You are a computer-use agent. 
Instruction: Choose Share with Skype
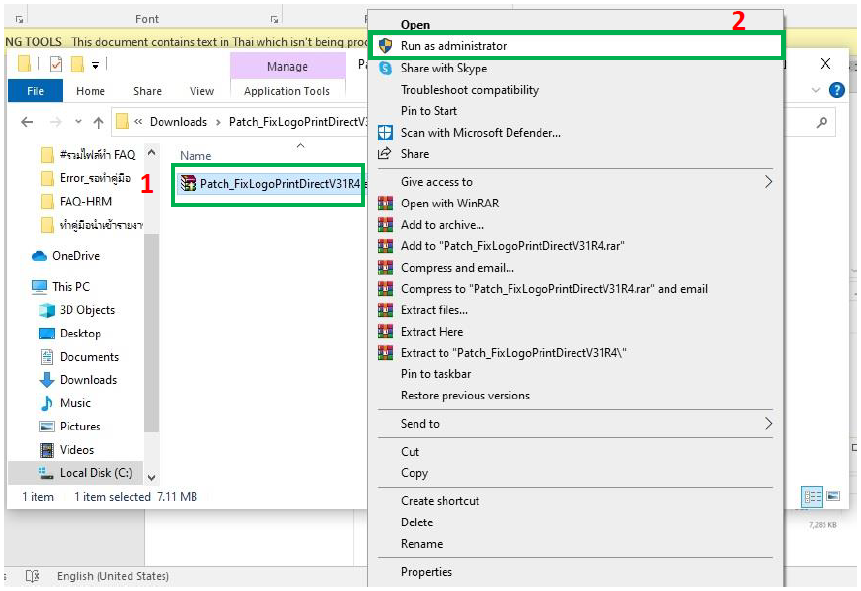click(x=443, y=68)
